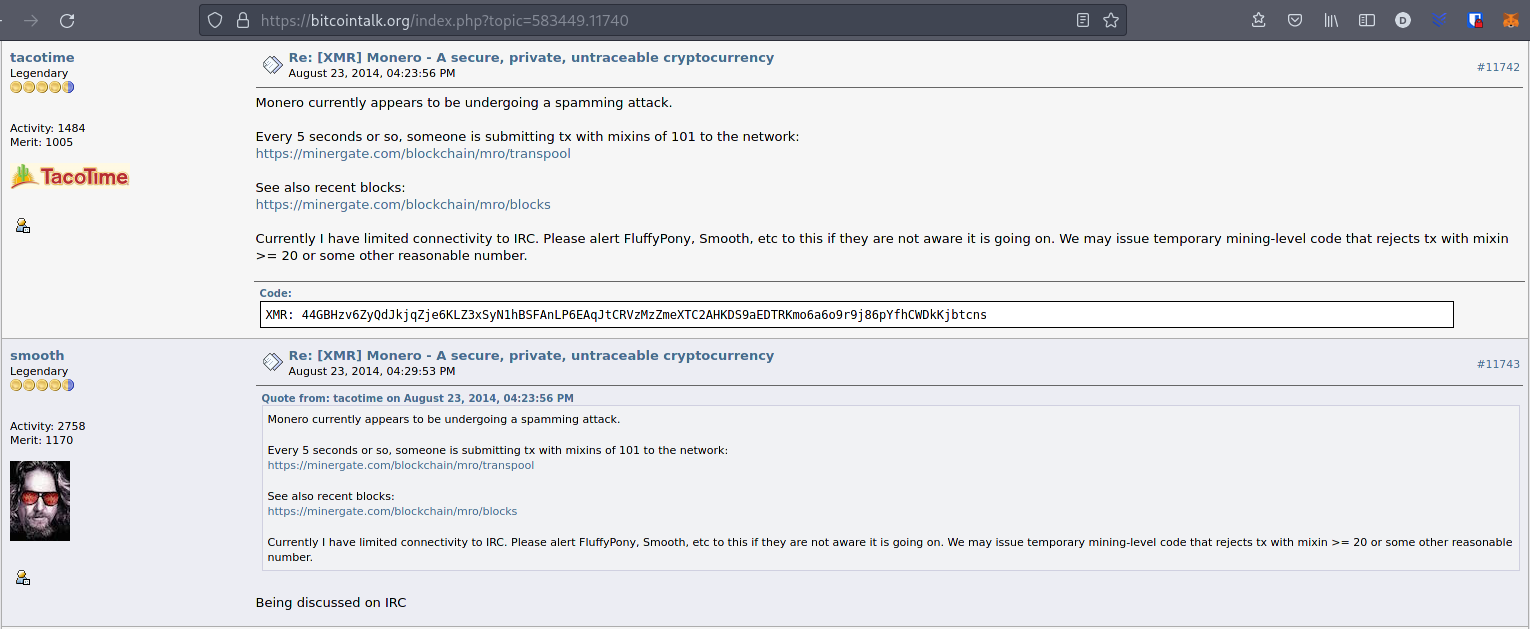Open the minergate blocks link in tacotime's post
Viewport: 1530px width, 629px height.
pyautogui.click(x=403, y=204)
